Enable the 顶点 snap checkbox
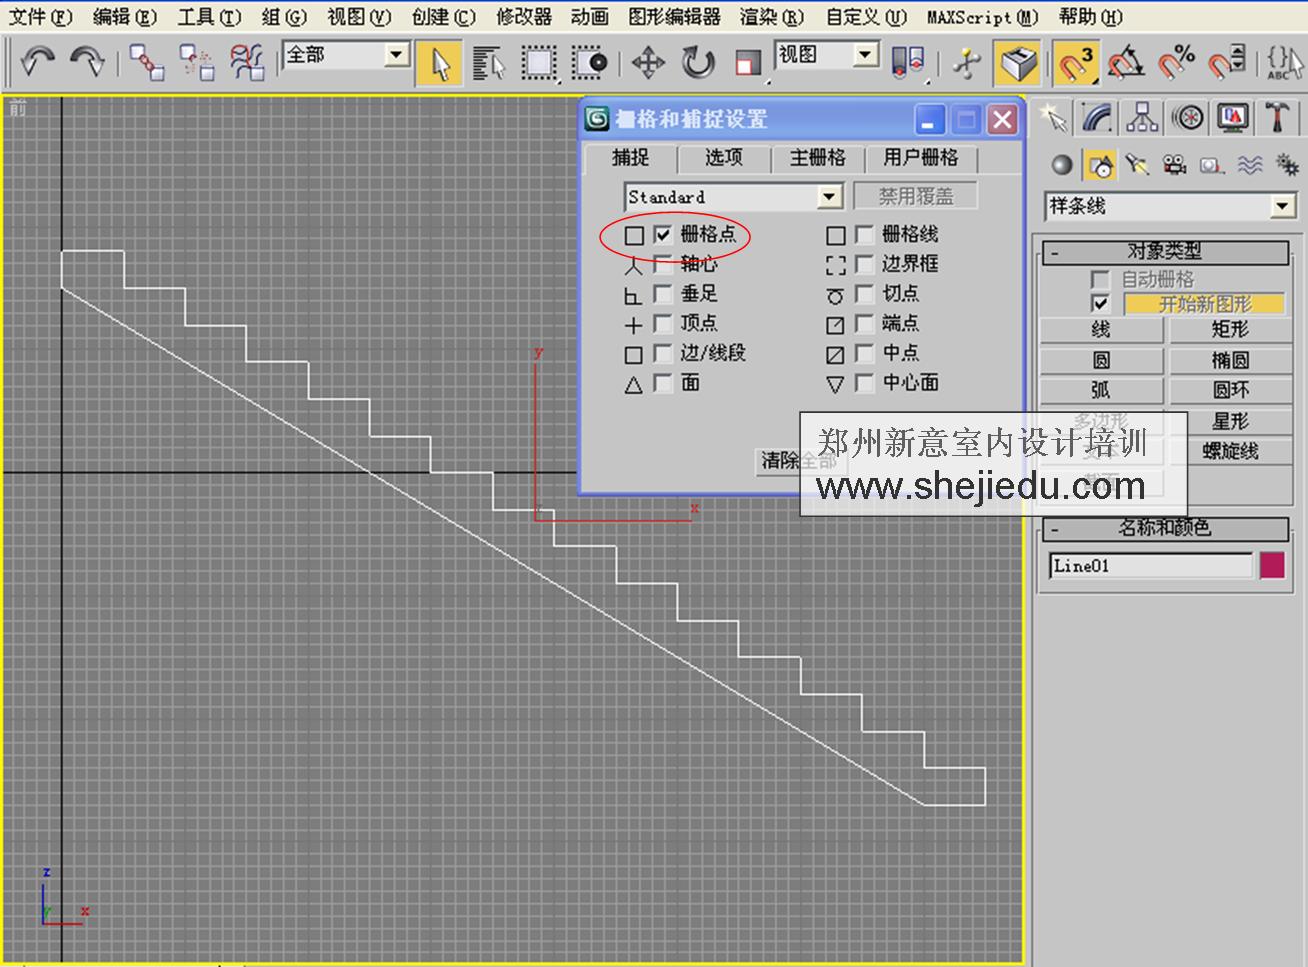 pyautogui.click(x=662, y=323)
